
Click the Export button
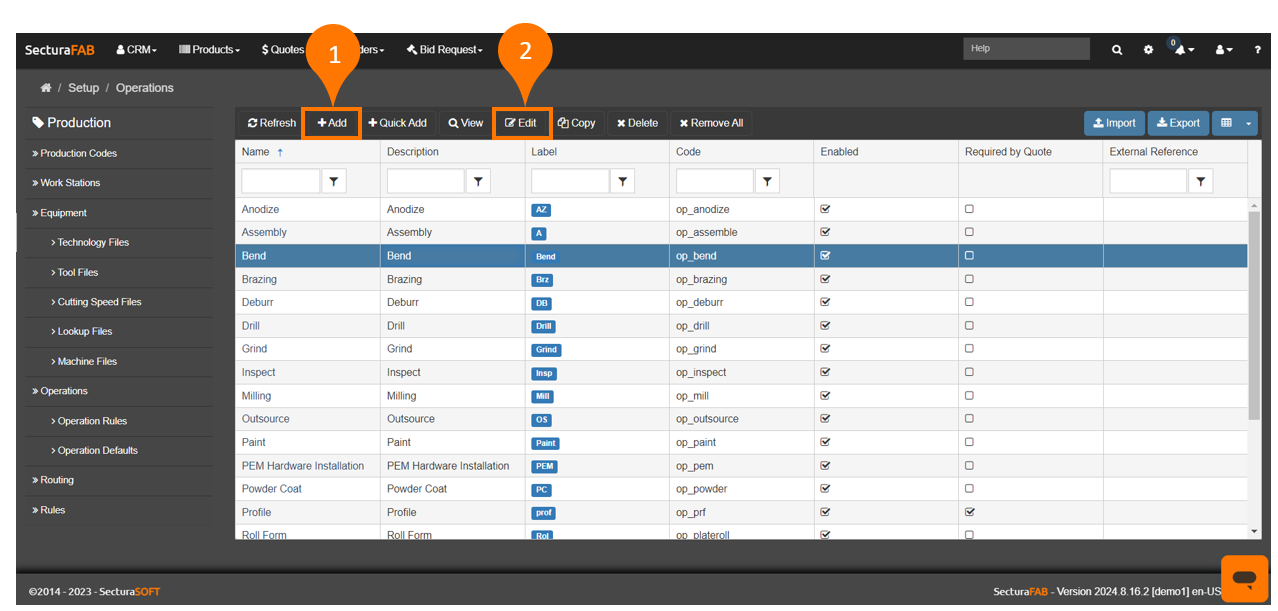(1178, 123)
